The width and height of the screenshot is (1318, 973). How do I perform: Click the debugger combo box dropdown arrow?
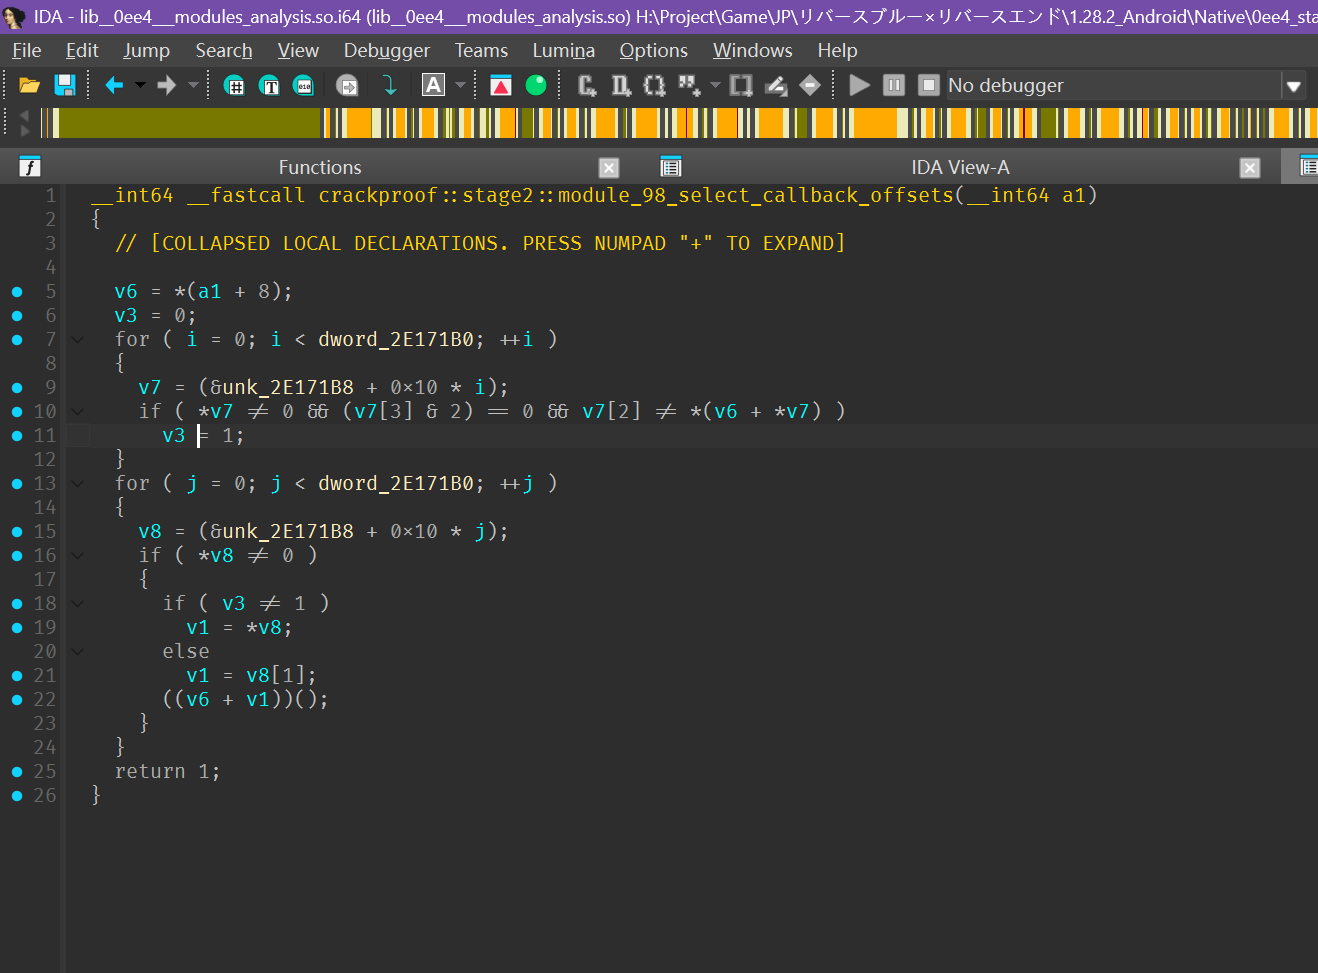pyautogui.click(x=1294, y=86)
